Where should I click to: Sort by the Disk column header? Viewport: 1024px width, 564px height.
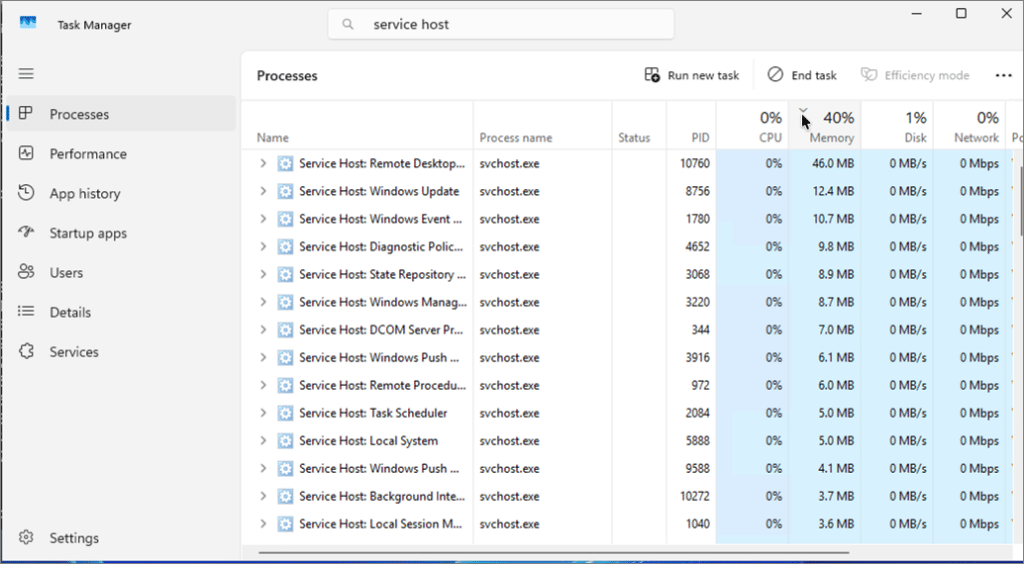tap(897, 125)
